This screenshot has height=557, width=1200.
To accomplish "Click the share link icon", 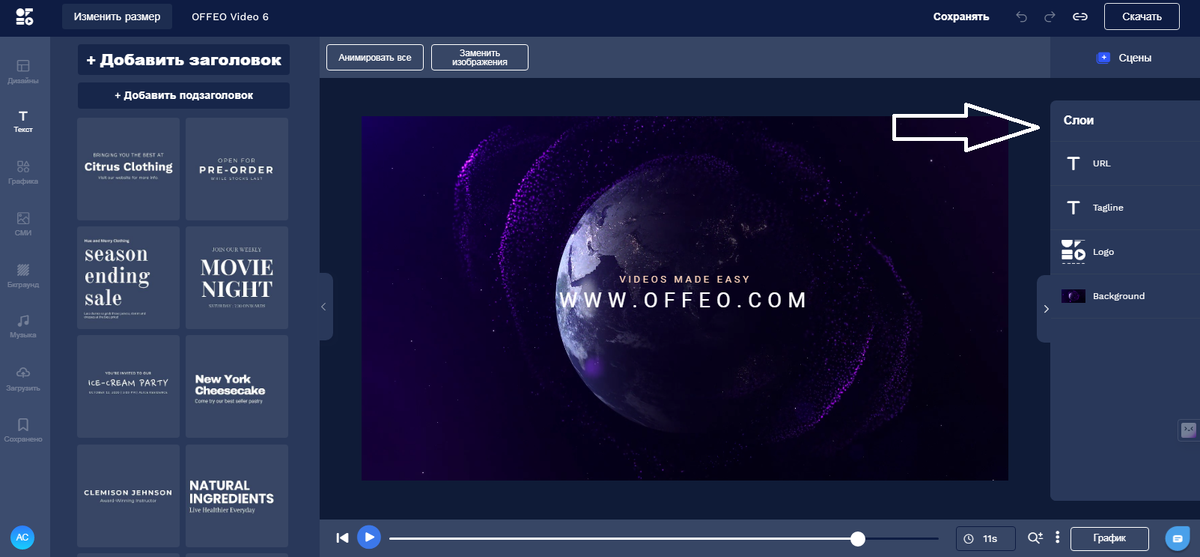I will tap(1080, 17).
